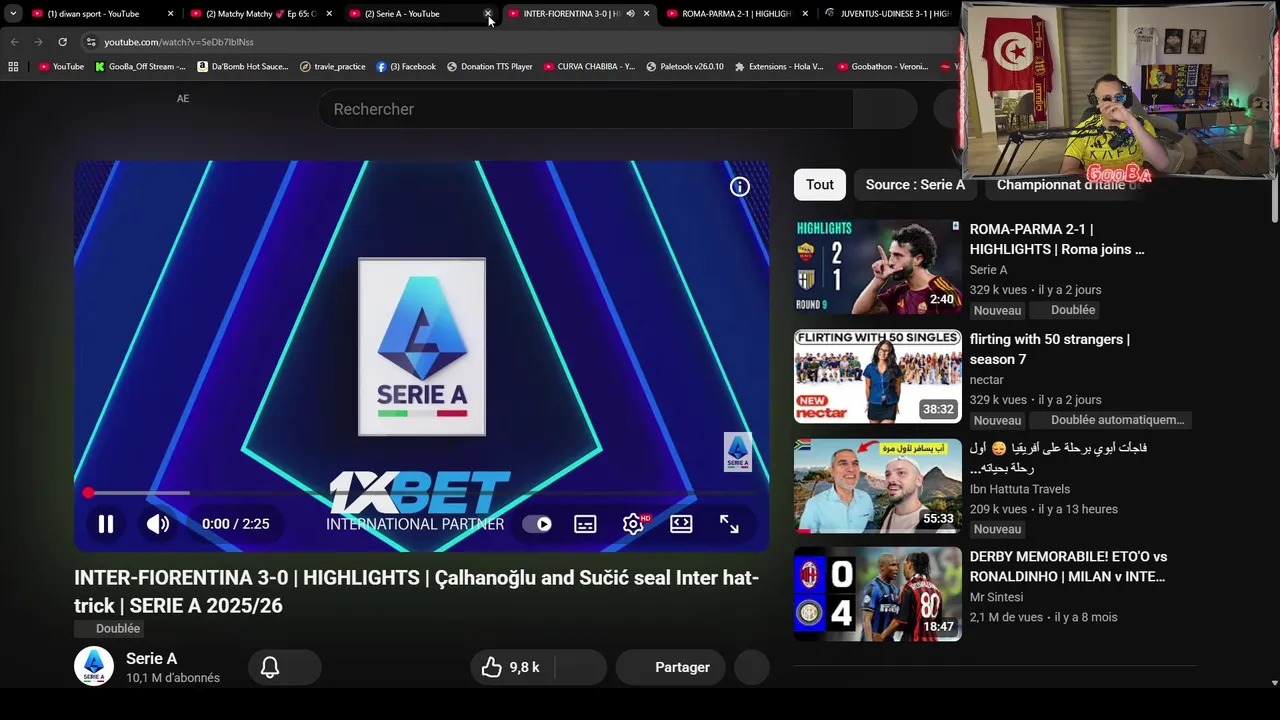Click the Mr Sintesi channel name
Screen dimensions: 1280x720
coord(996,597)
